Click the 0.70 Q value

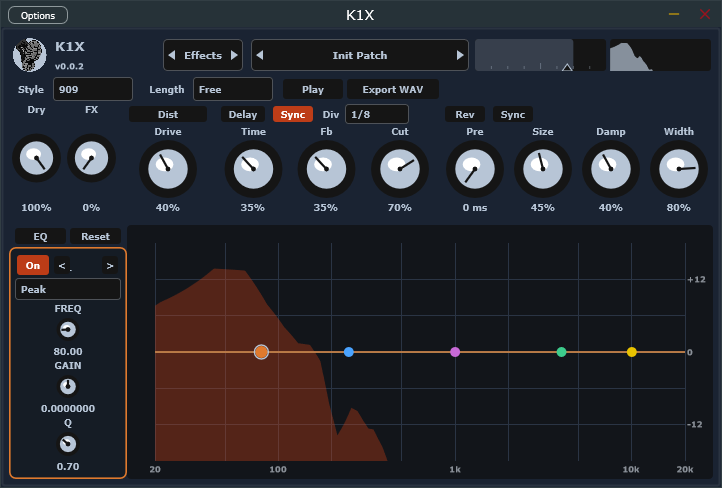[x=68, y=466]
